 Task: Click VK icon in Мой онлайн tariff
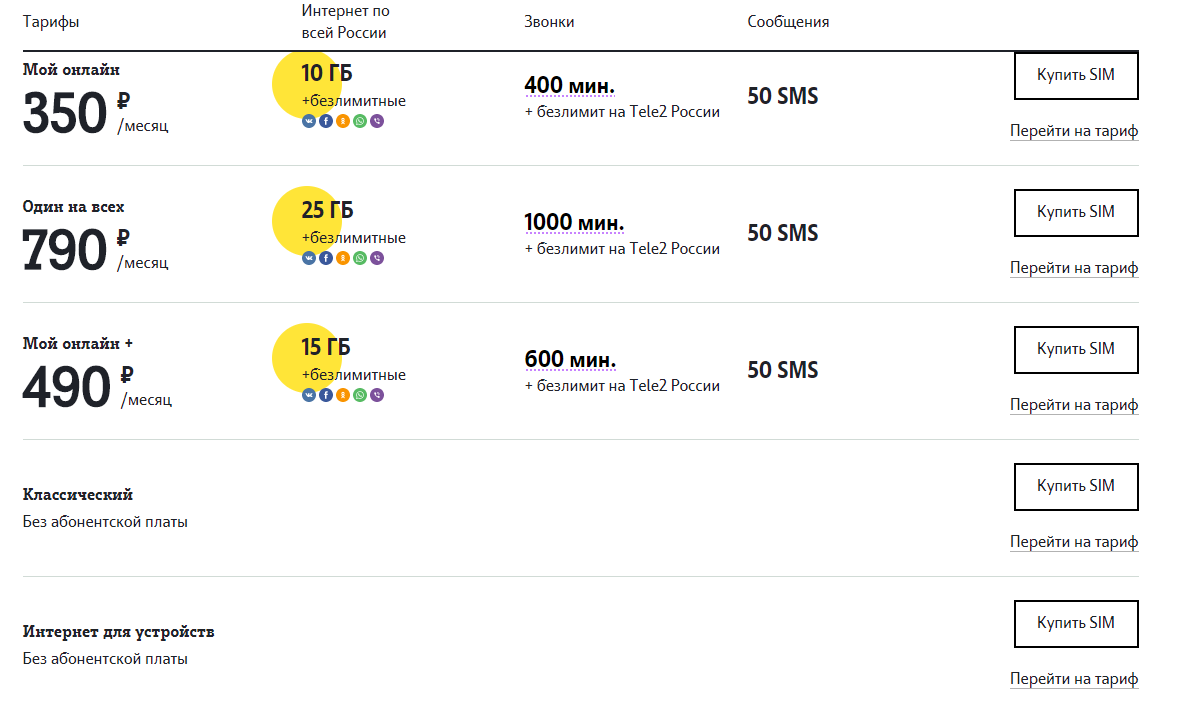tap(309, 121)
